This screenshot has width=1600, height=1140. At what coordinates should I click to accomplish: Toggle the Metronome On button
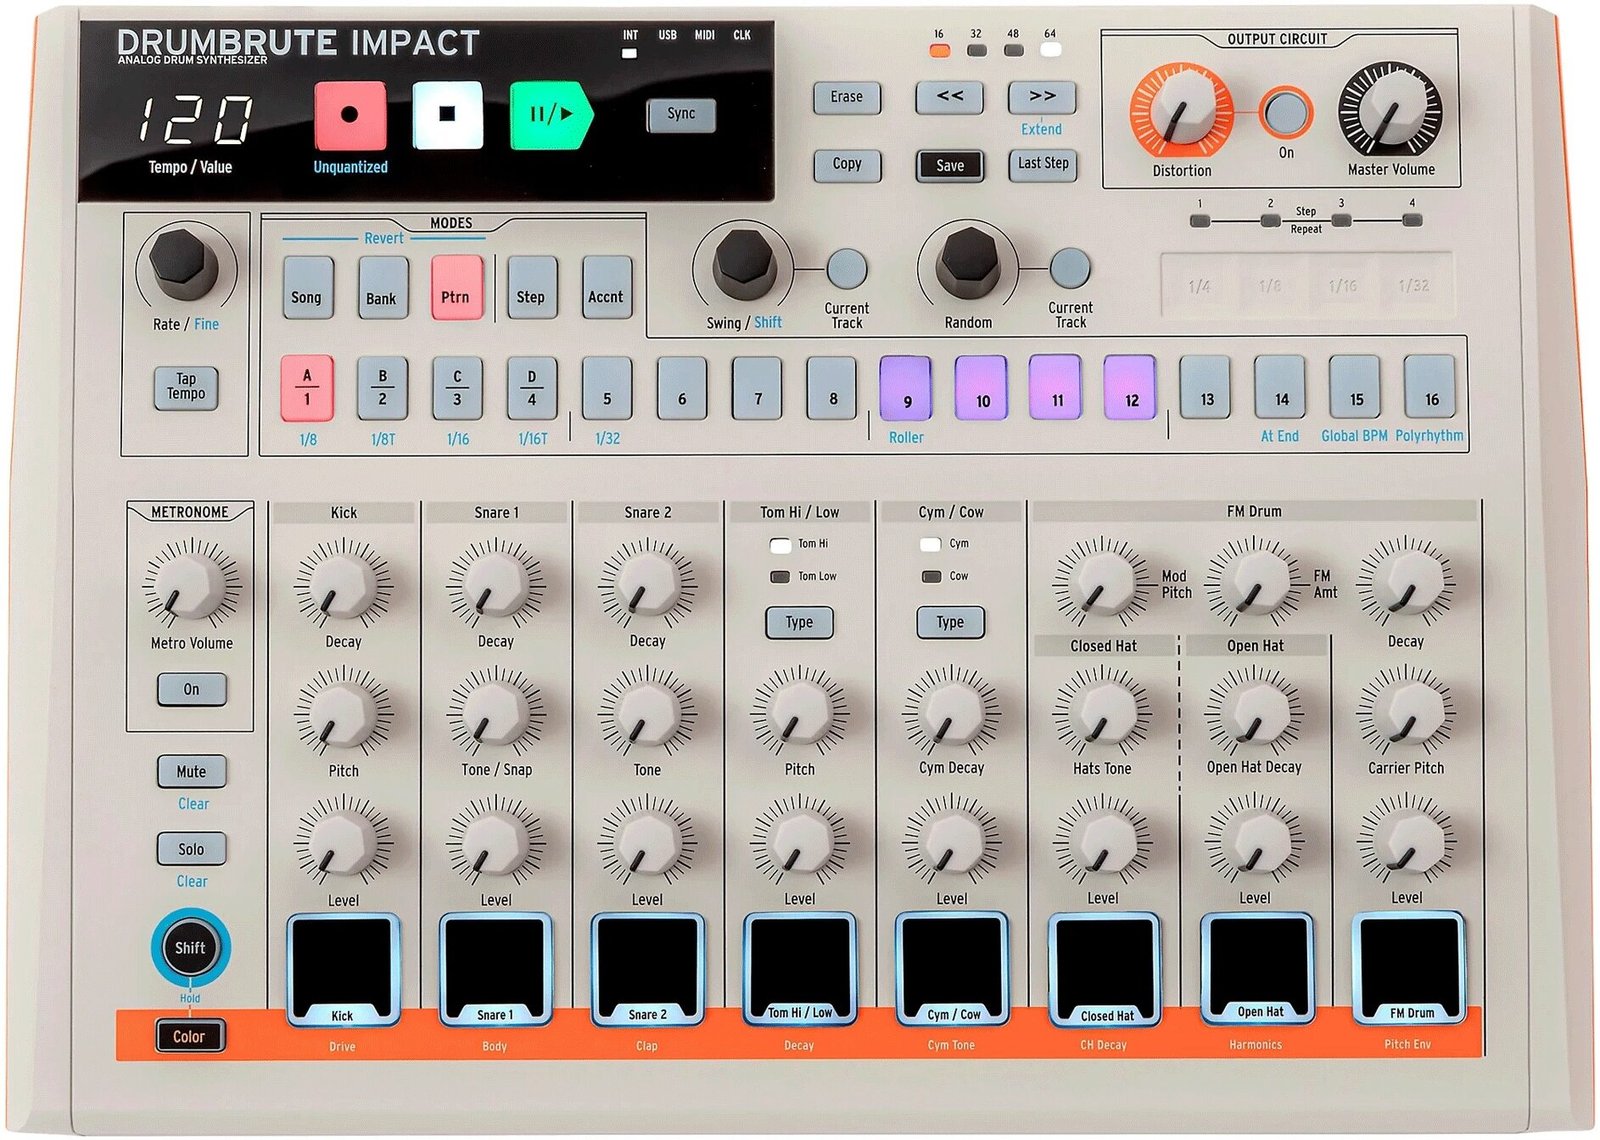191,689
